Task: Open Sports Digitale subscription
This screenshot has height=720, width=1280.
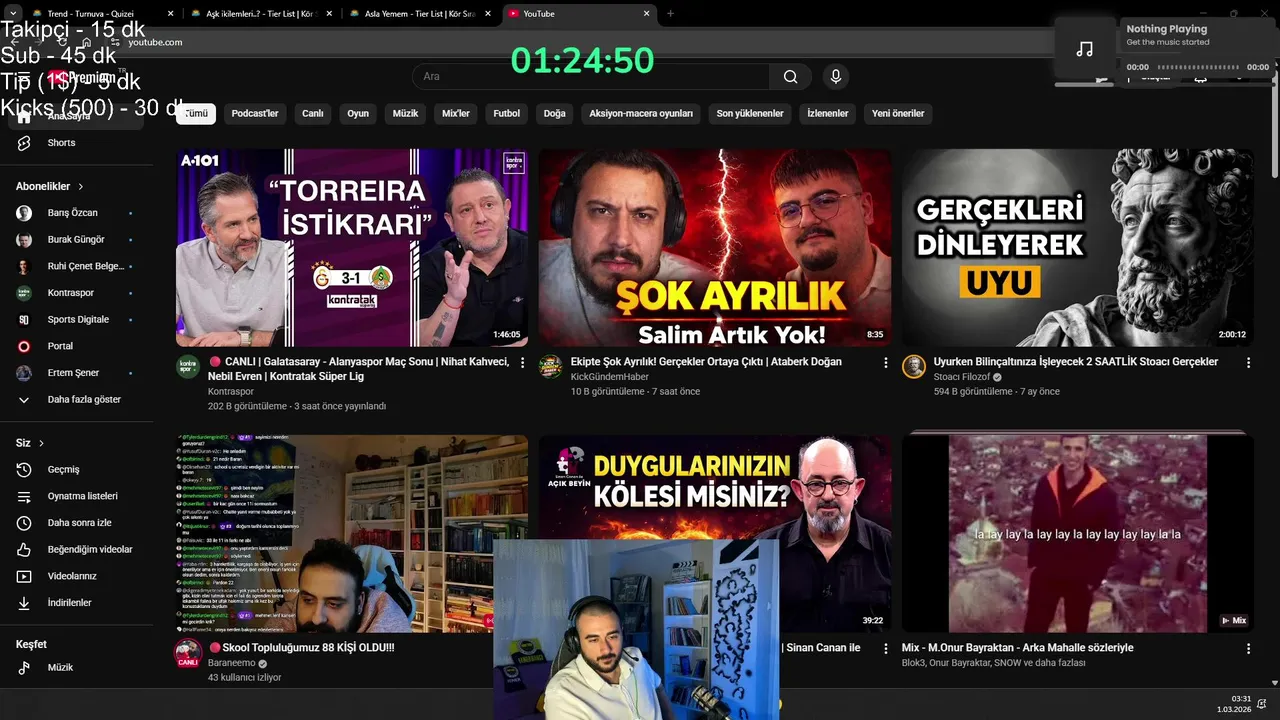Action: [76, 320]
